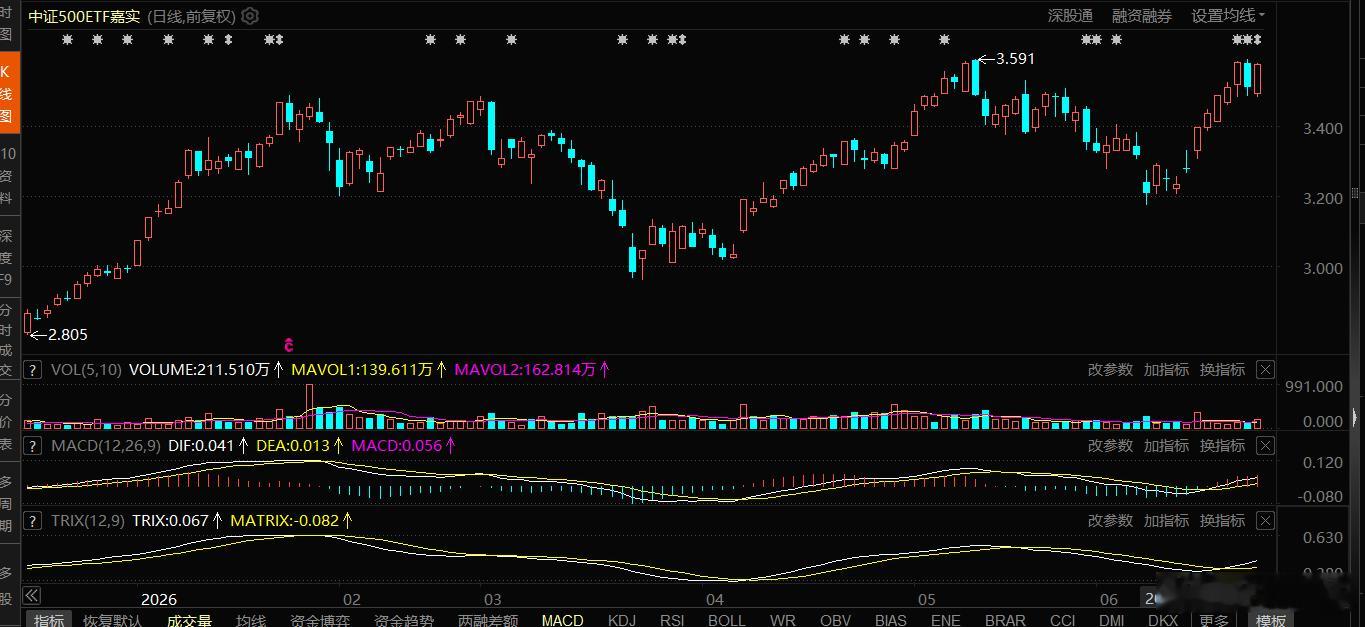Select the 指标 tab at bottom left
Screen dimensions: 1365x627
(49, 620)
